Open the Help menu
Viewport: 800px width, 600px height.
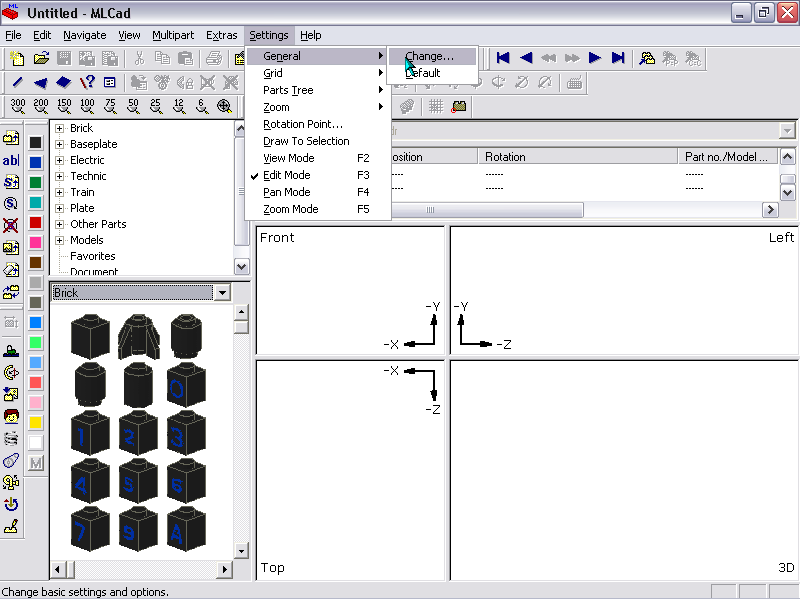pyautogui.click(x=311, y=35)
